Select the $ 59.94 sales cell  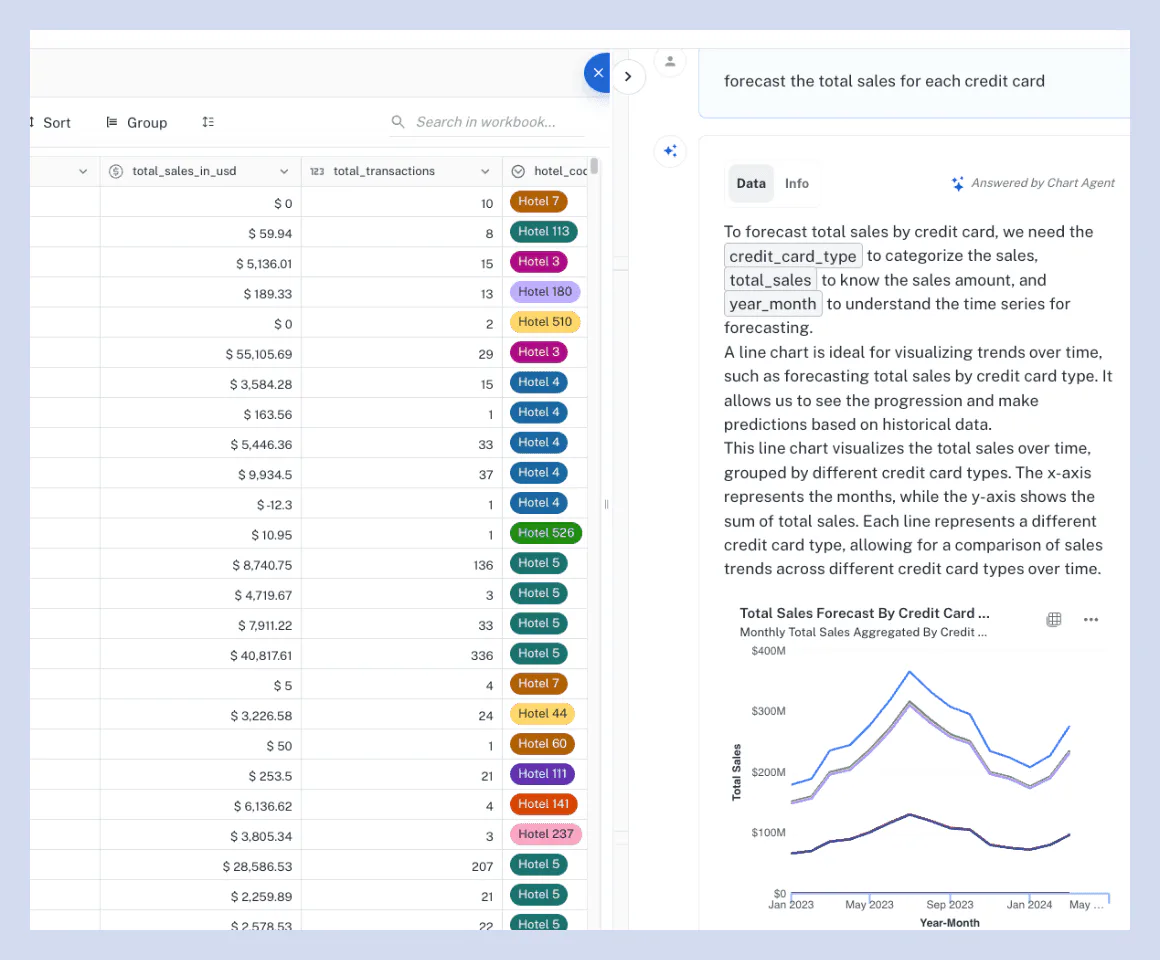[x=200, y=234]
